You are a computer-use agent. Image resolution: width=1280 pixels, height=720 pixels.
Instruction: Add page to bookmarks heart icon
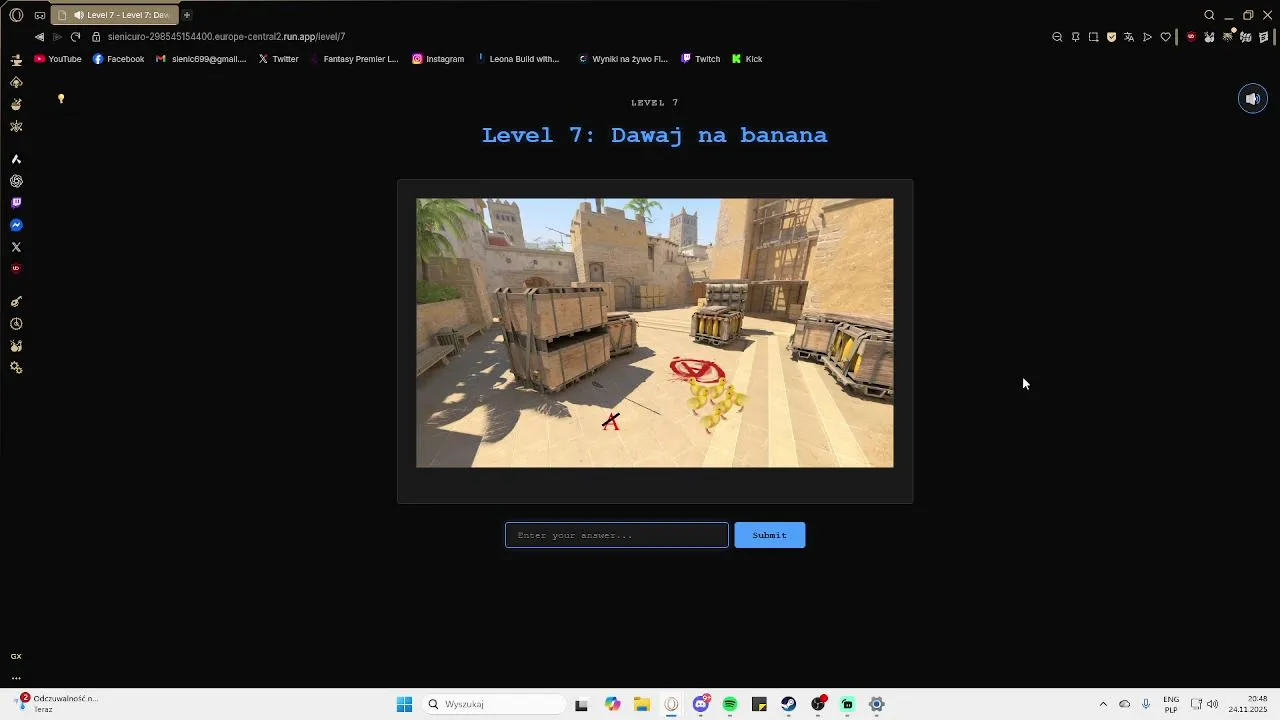coord(1165,37)
